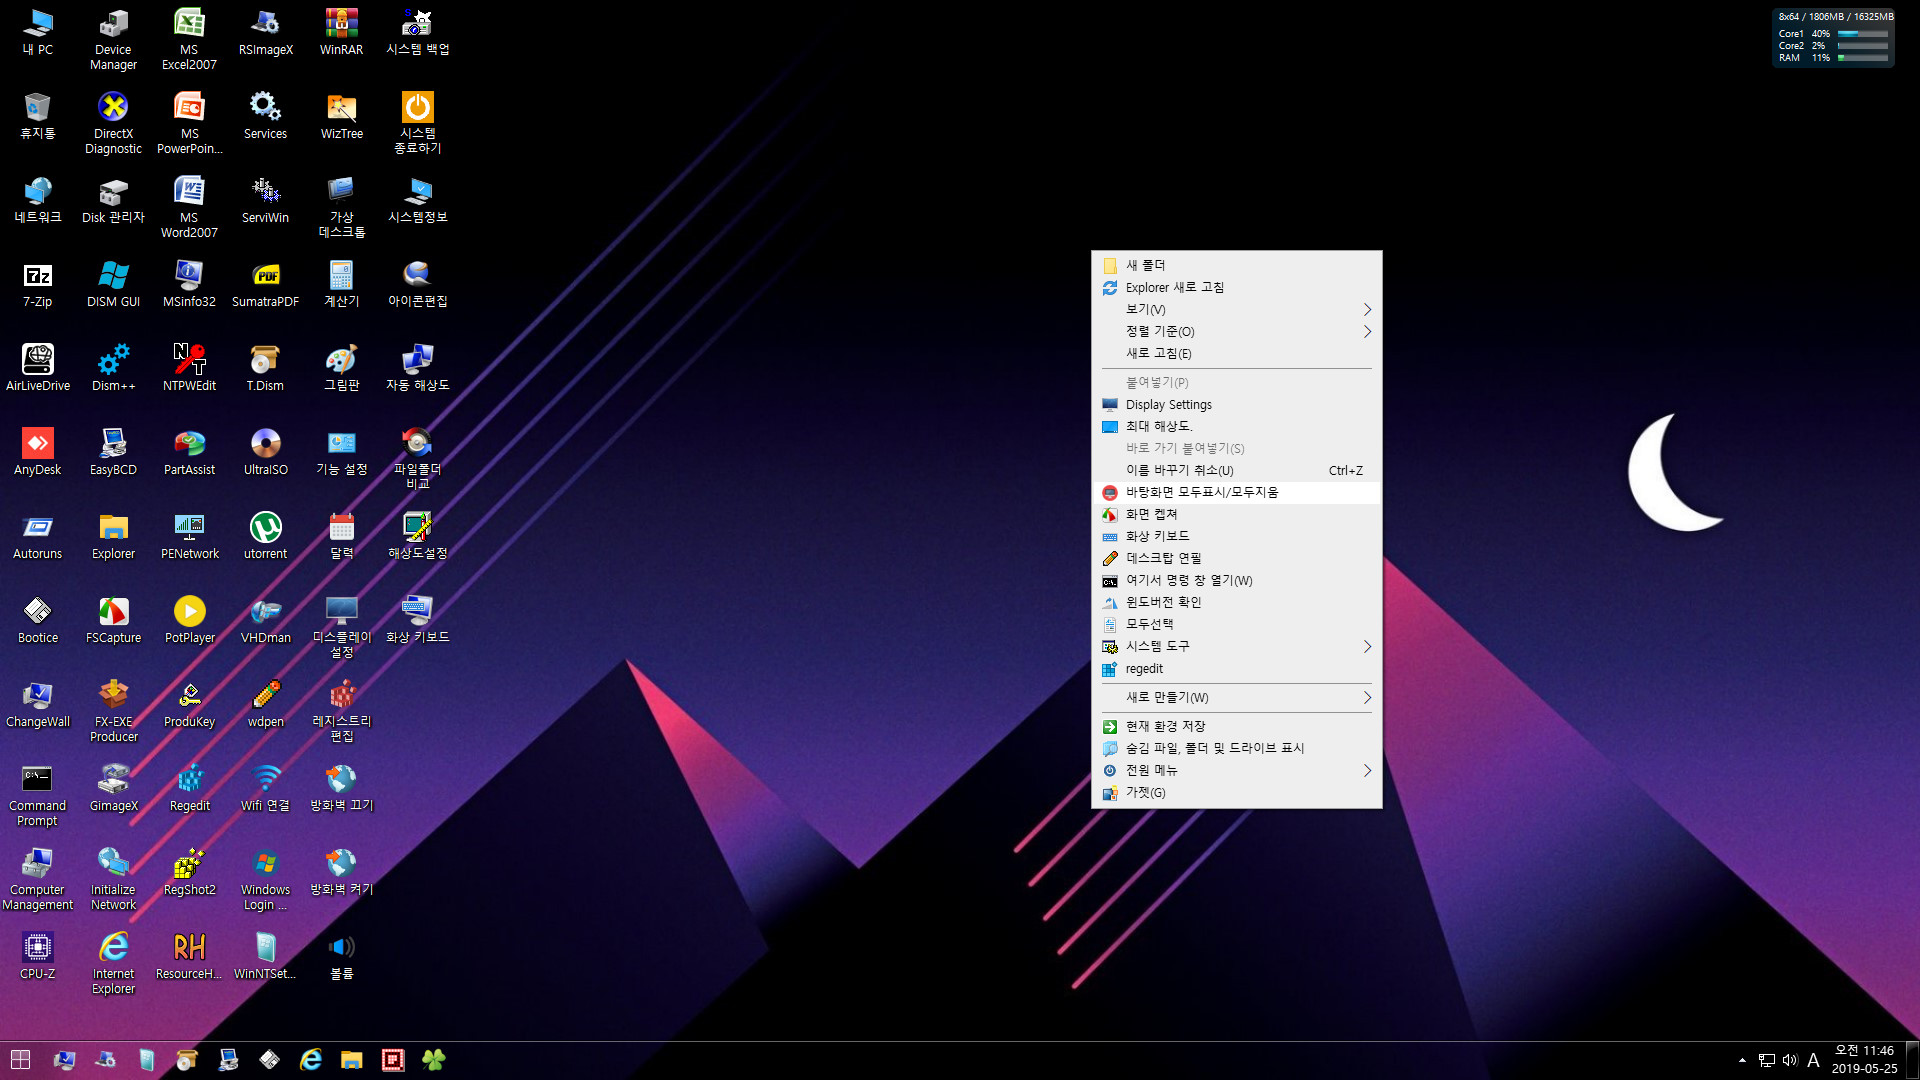Select 새 폴더 in context menu
The width and height of the screenshot is (1920, 1080).
coord(1236,265)
